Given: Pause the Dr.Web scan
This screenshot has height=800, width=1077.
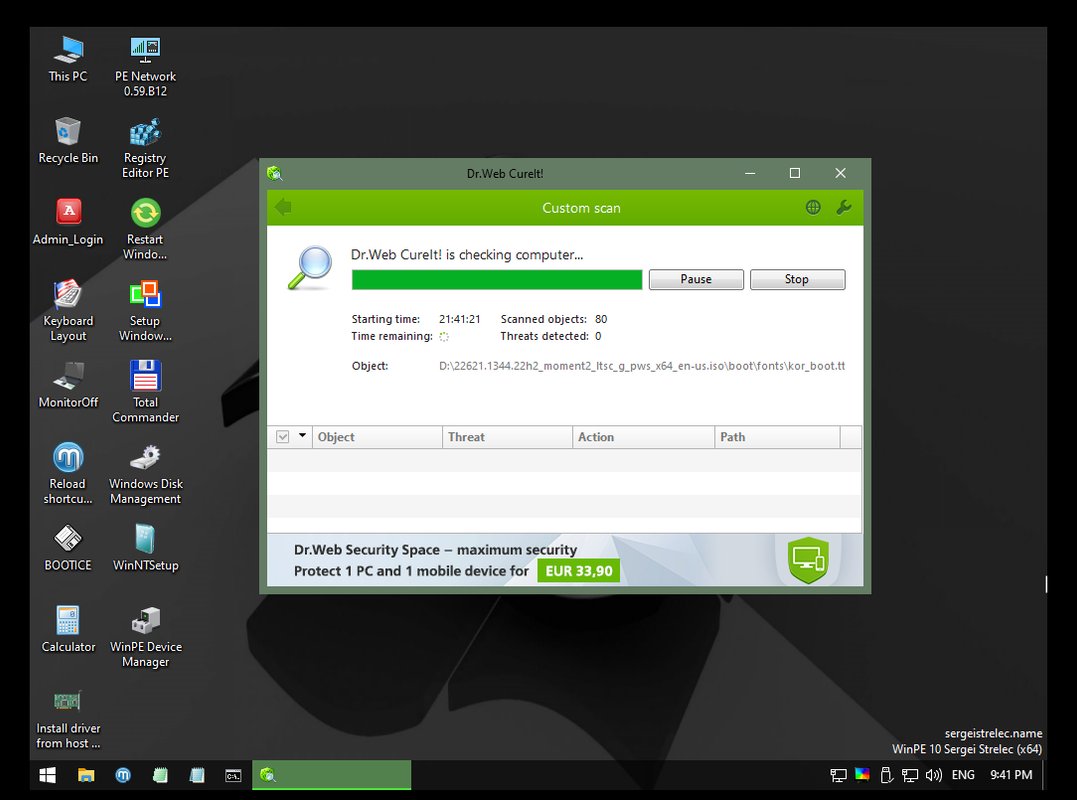Looking at the screenshot, I should pyautogui.click(x=696, y=279).
